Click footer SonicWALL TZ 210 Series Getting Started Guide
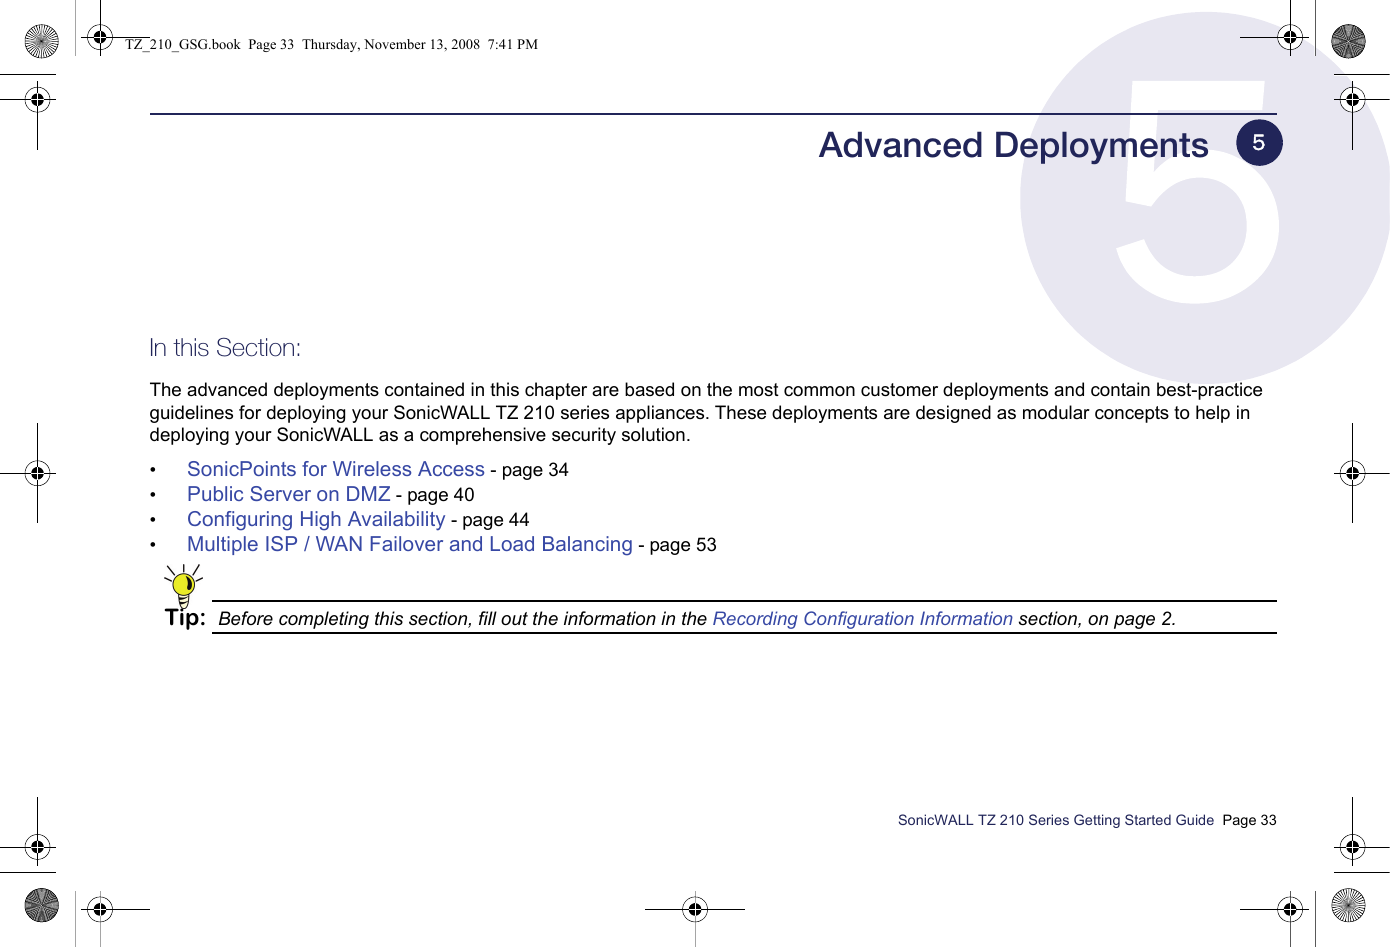This screenshot has width=1390, height=947. [x=1056, y=820]
